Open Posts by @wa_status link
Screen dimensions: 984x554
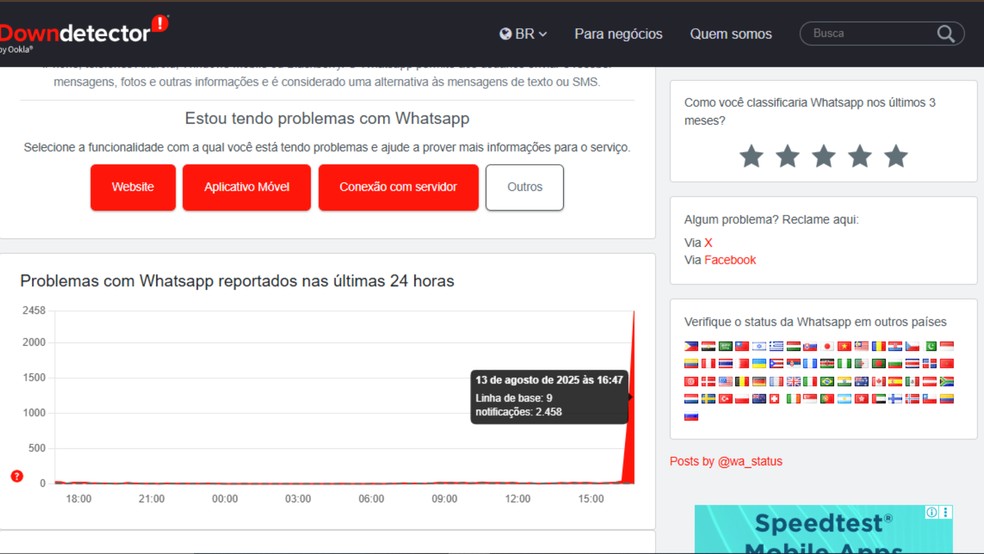(726, 461)
